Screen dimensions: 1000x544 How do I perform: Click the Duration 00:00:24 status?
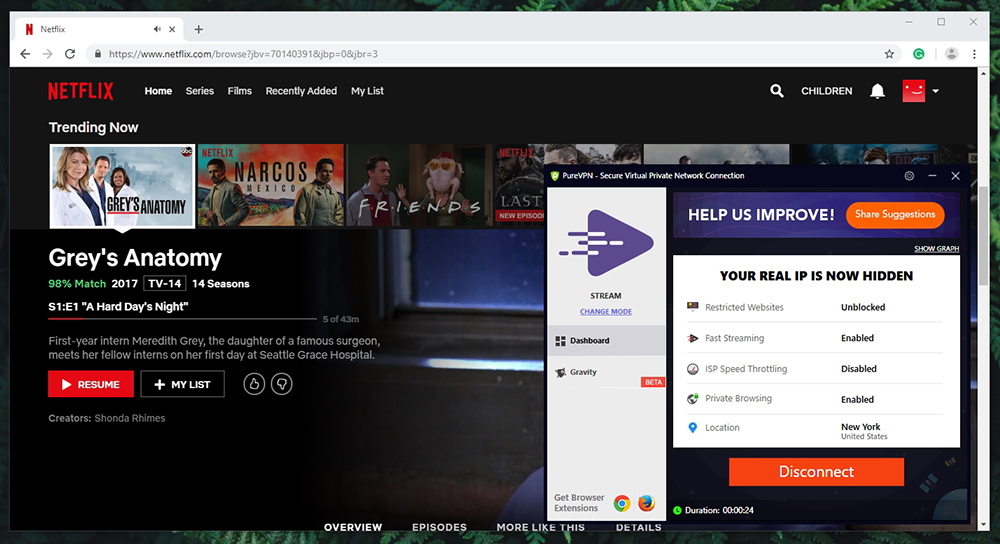(x=713, y=510)
